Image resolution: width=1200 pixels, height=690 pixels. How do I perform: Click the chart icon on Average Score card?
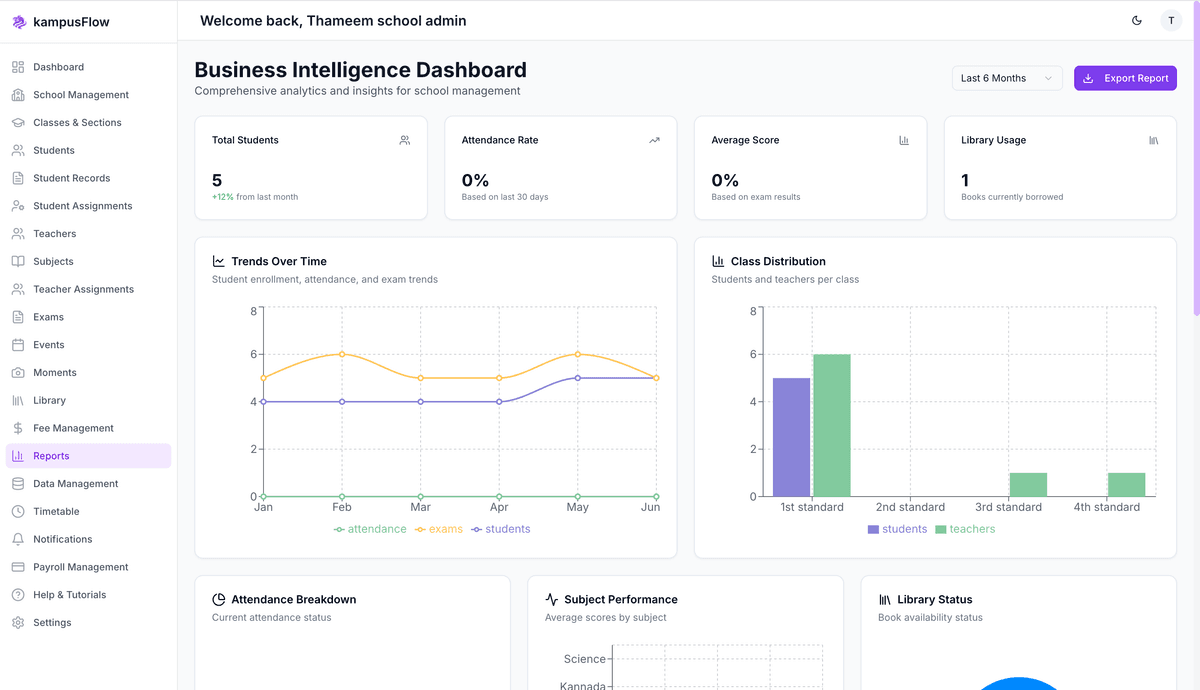pyautogui.click(x=904, y=140)
